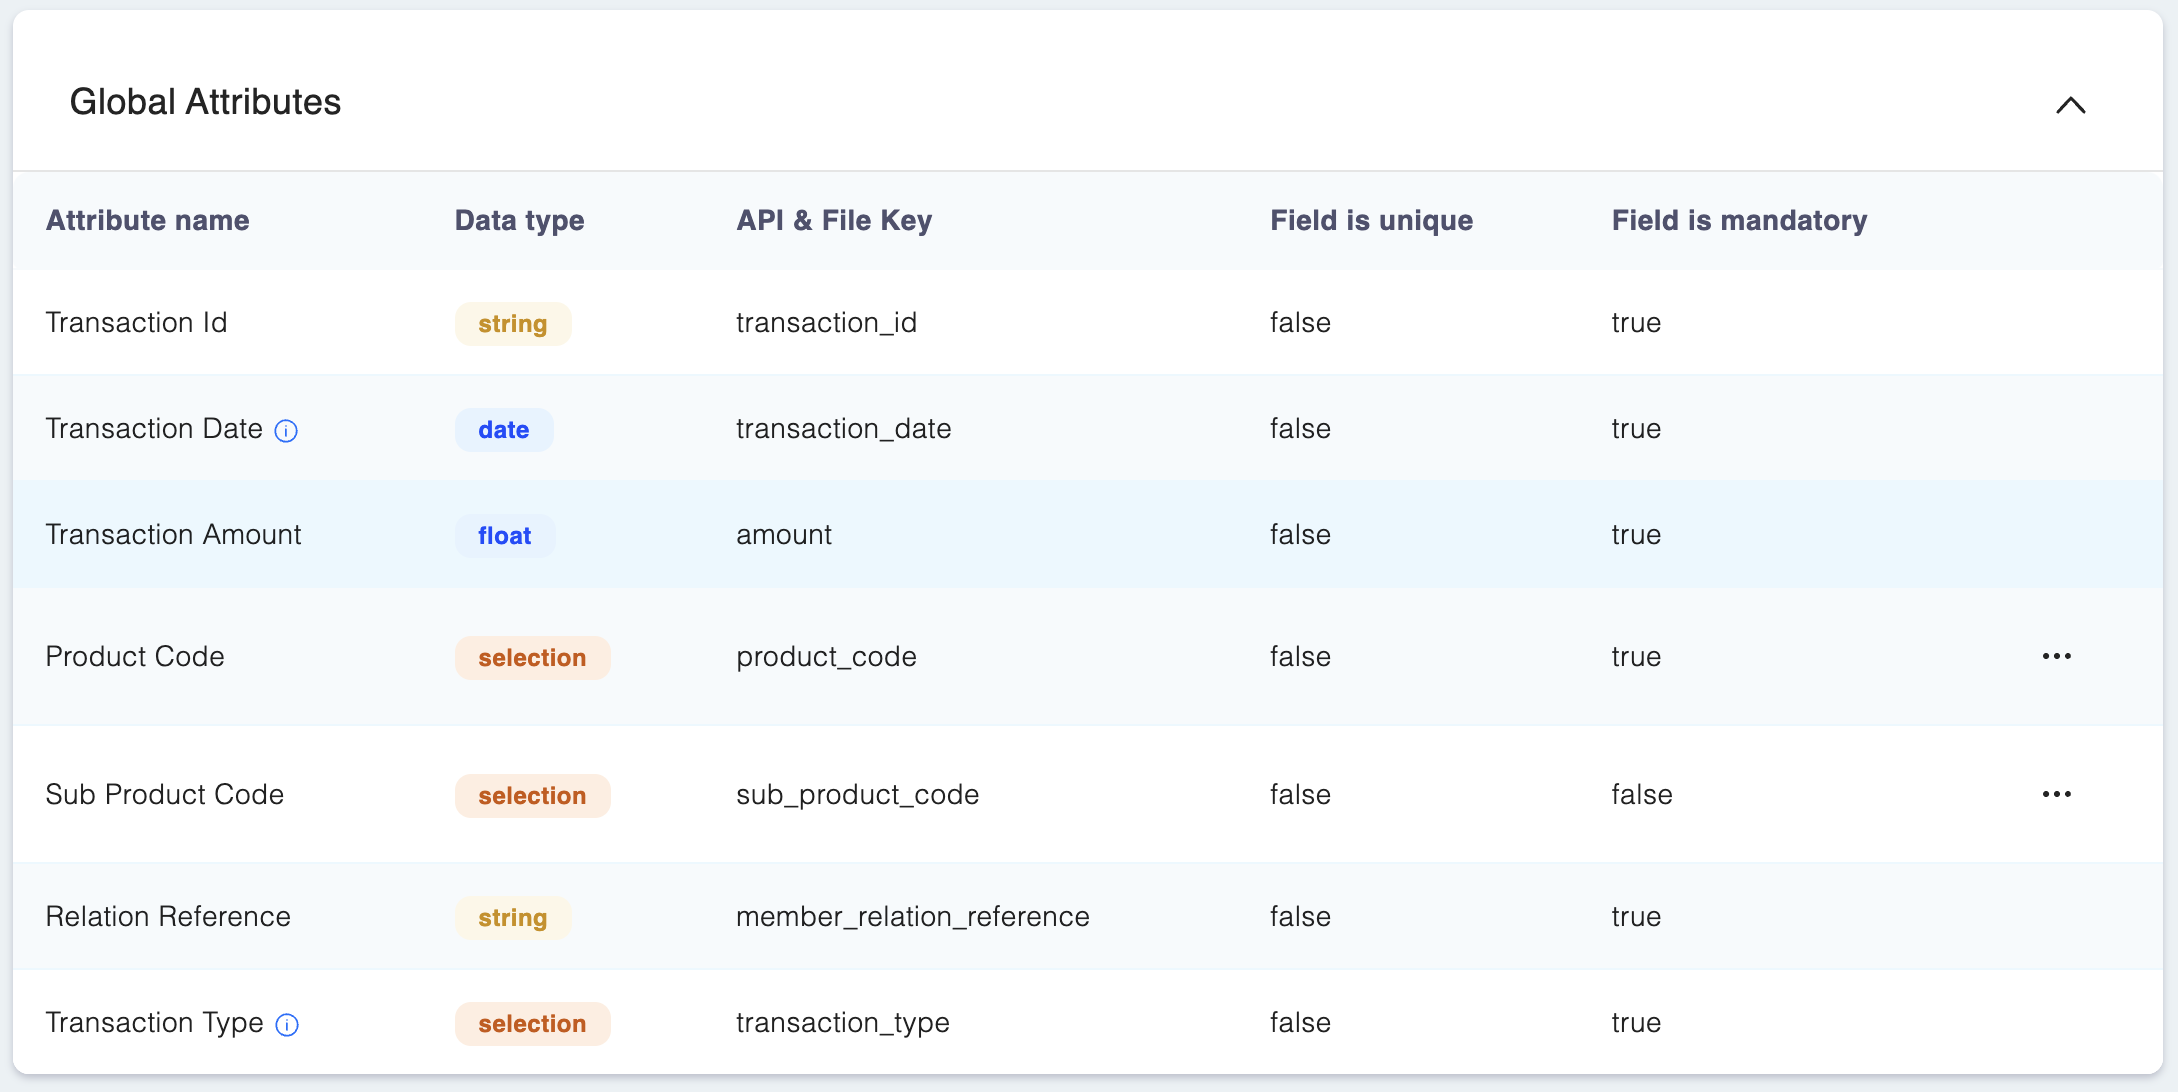
Task: Click the Global Attributes section title
Action: coord(205,102)
